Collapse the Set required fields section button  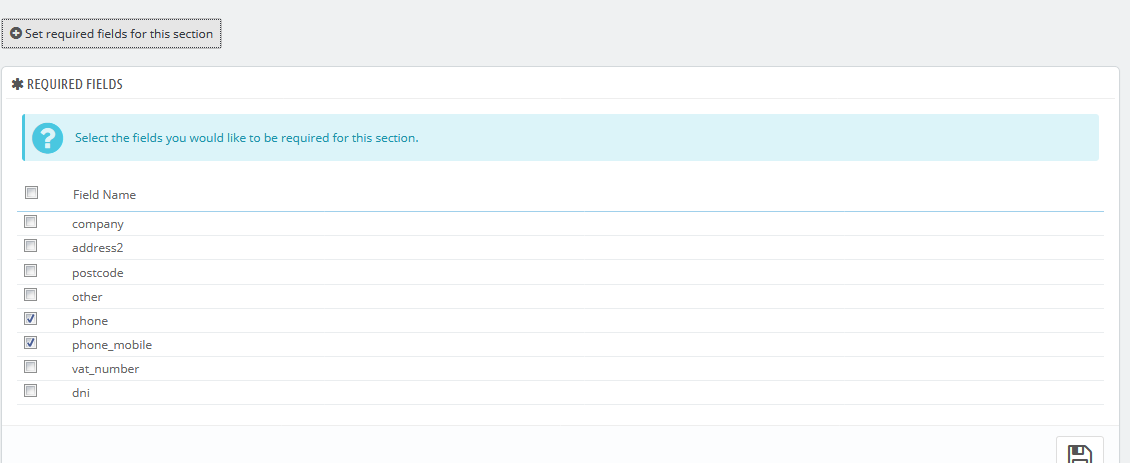click(x=112, y=34)
